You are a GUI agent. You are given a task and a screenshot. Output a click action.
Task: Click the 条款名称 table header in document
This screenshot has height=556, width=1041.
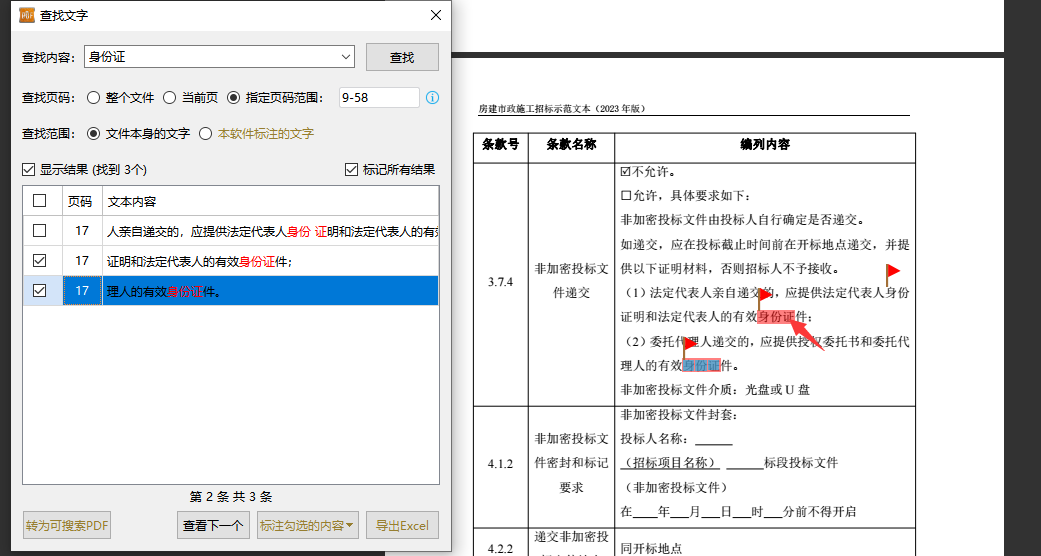tap(571, 145)
